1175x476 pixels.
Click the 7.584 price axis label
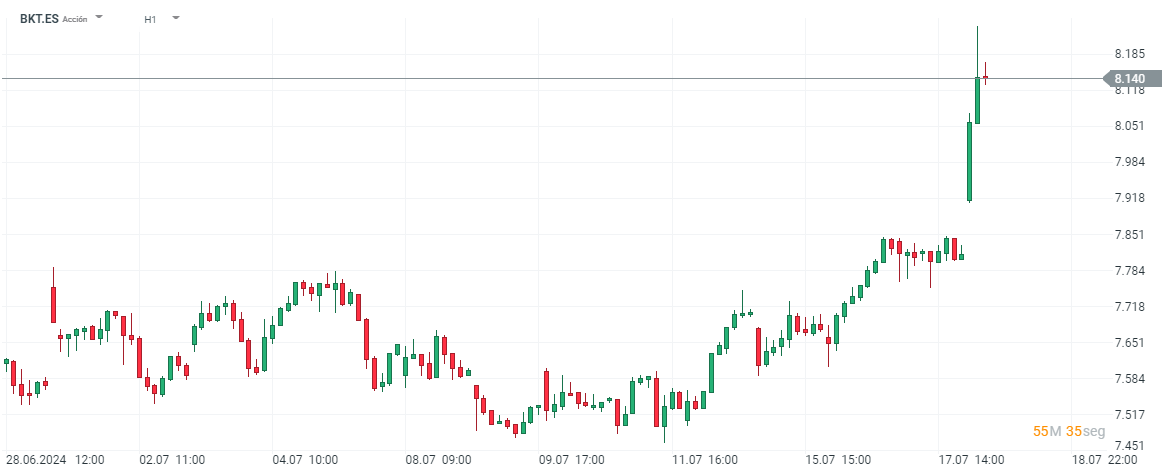[x=1129, y=379]
